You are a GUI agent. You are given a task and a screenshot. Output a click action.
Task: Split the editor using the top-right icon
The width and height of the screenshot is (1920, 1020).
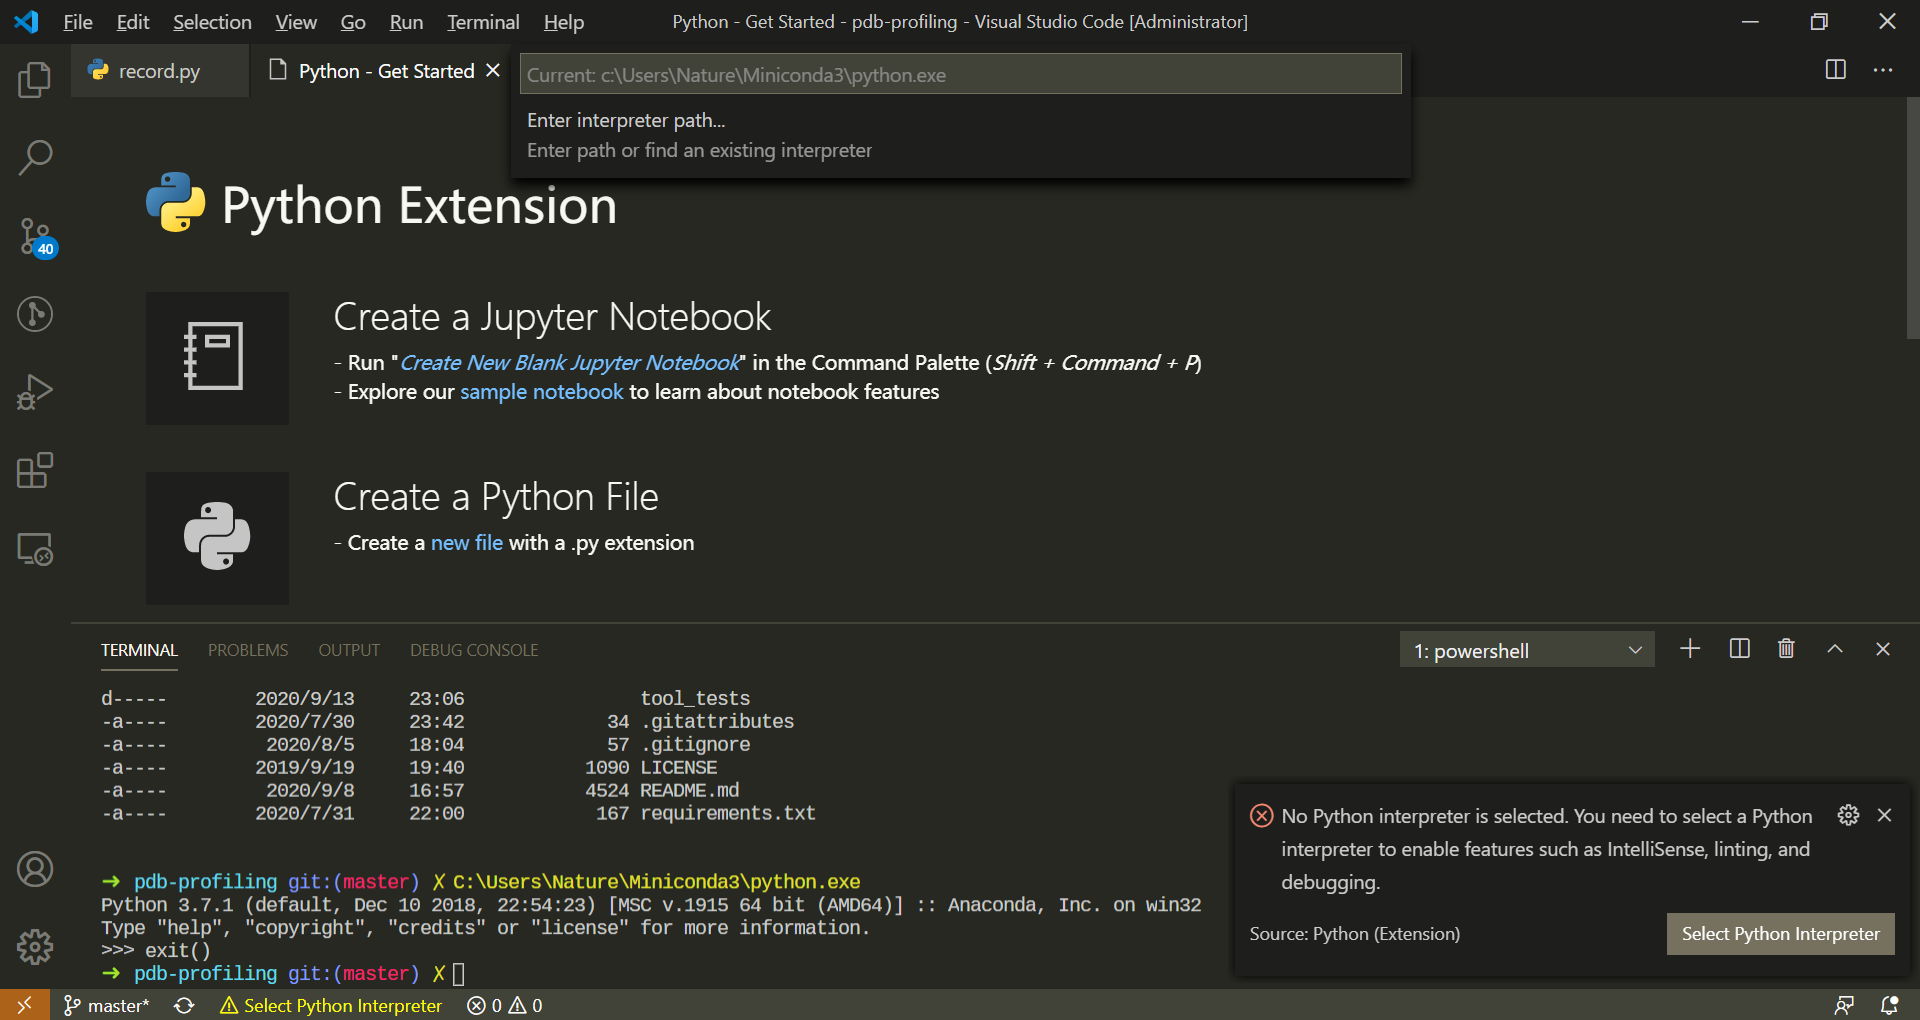1835,70
